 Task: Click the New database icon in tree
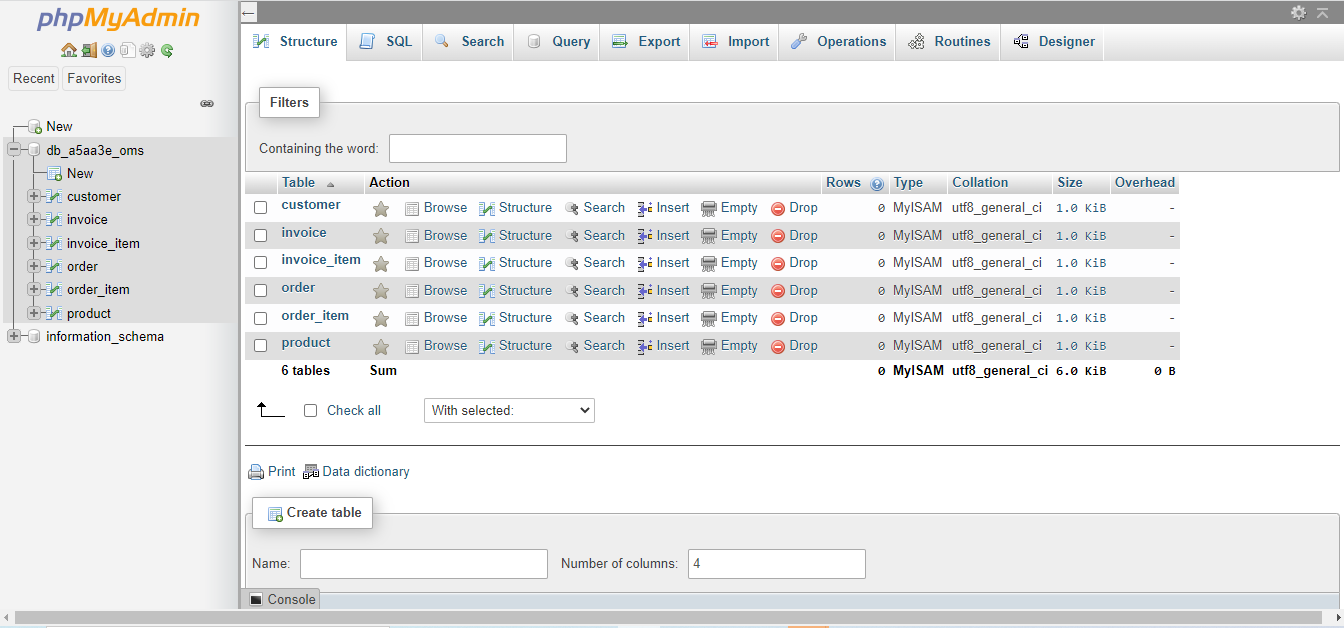point(35,127)
